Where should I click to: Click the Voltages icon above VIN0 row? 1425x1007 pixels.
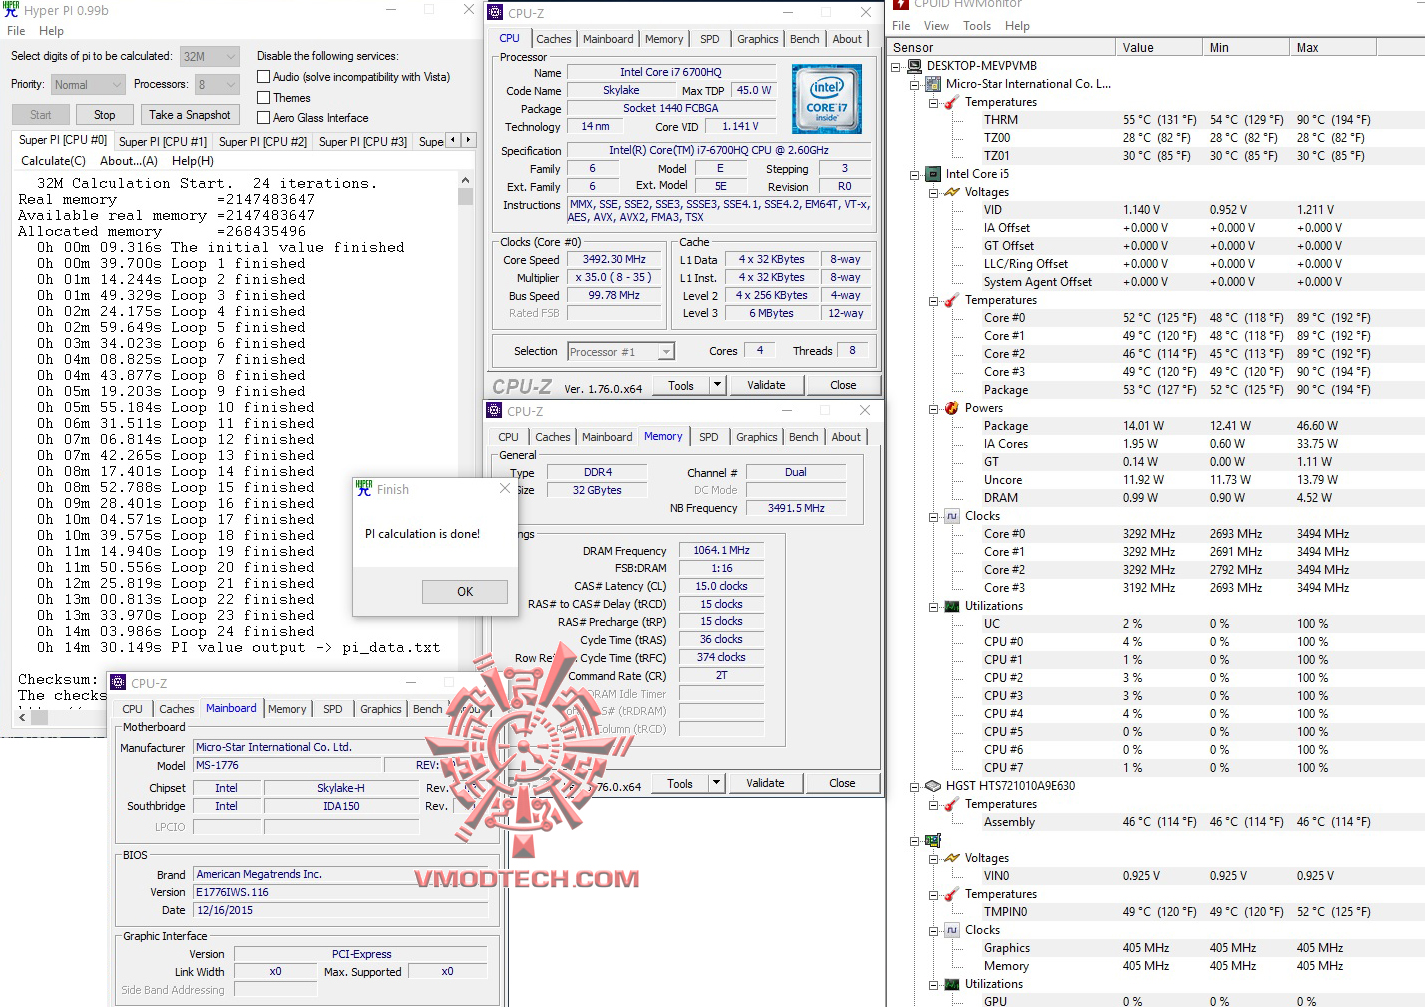pyautogui.click(x=952, y=858)
